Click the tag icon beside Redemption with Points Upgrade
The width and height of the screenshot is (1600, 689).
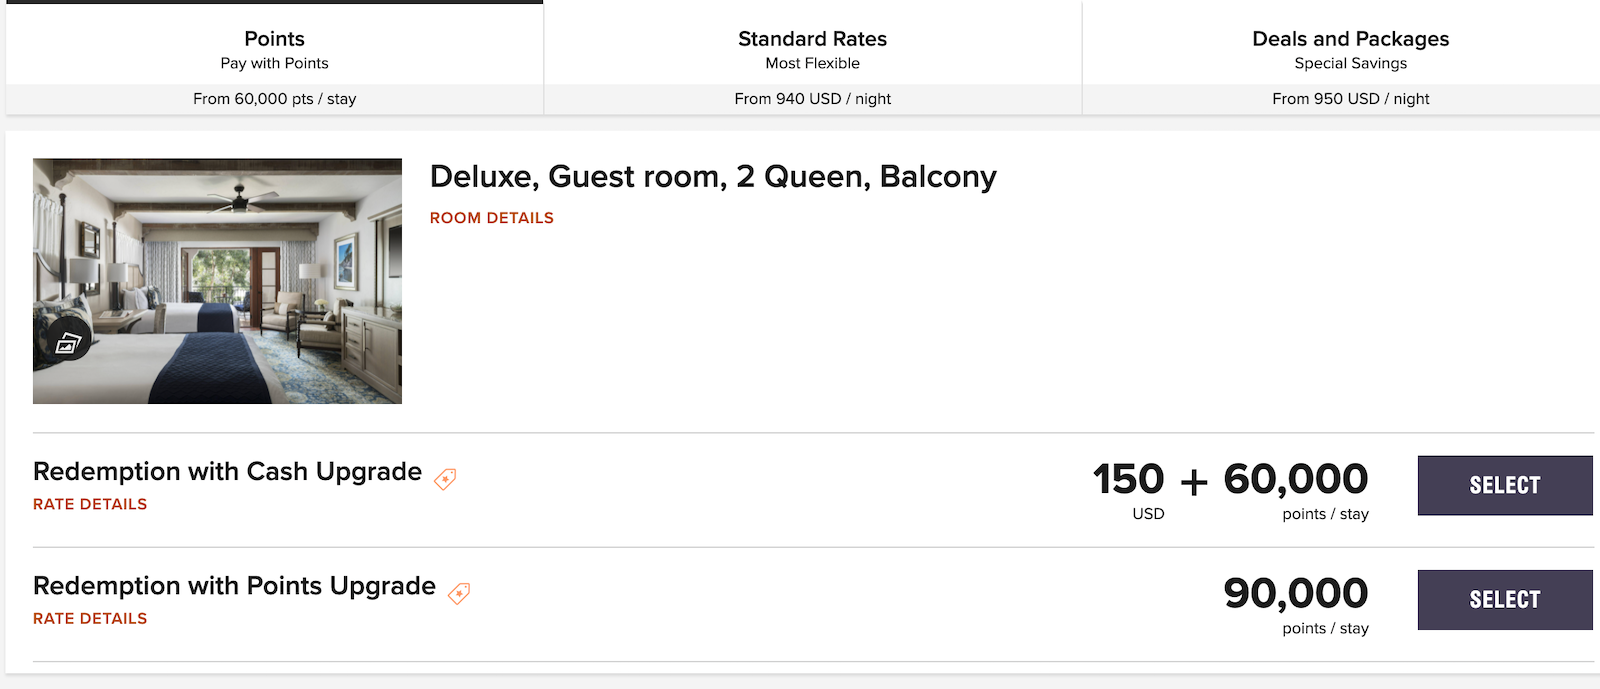(457, 593)
